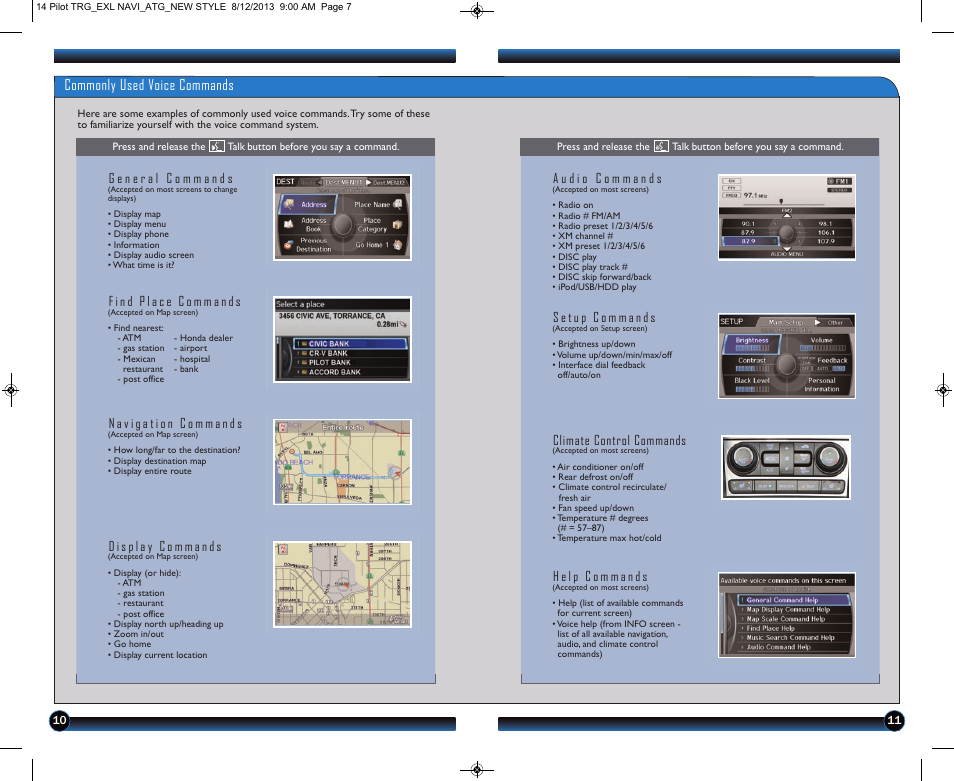Click the 'Honda dealer' list entry
The image size is (954, 781).
[x=206, y=338]
